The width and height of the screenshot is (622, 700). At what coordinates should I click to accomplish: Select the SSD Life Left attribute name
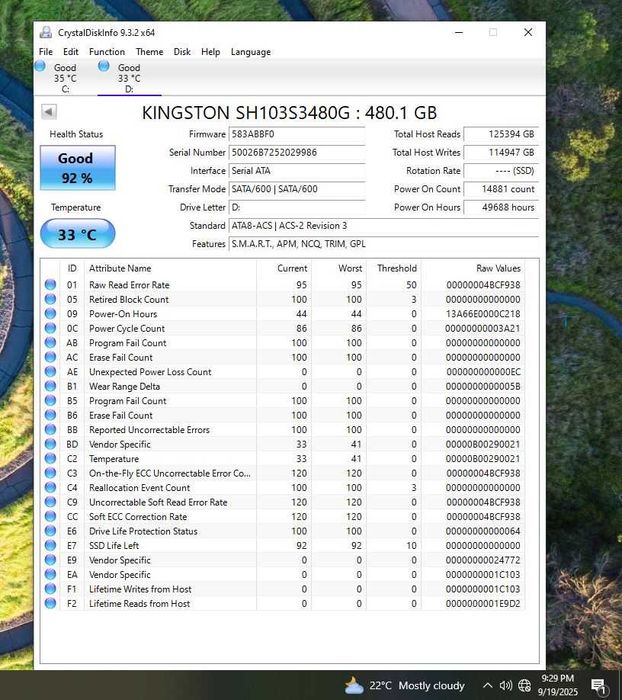coord(114,546)
